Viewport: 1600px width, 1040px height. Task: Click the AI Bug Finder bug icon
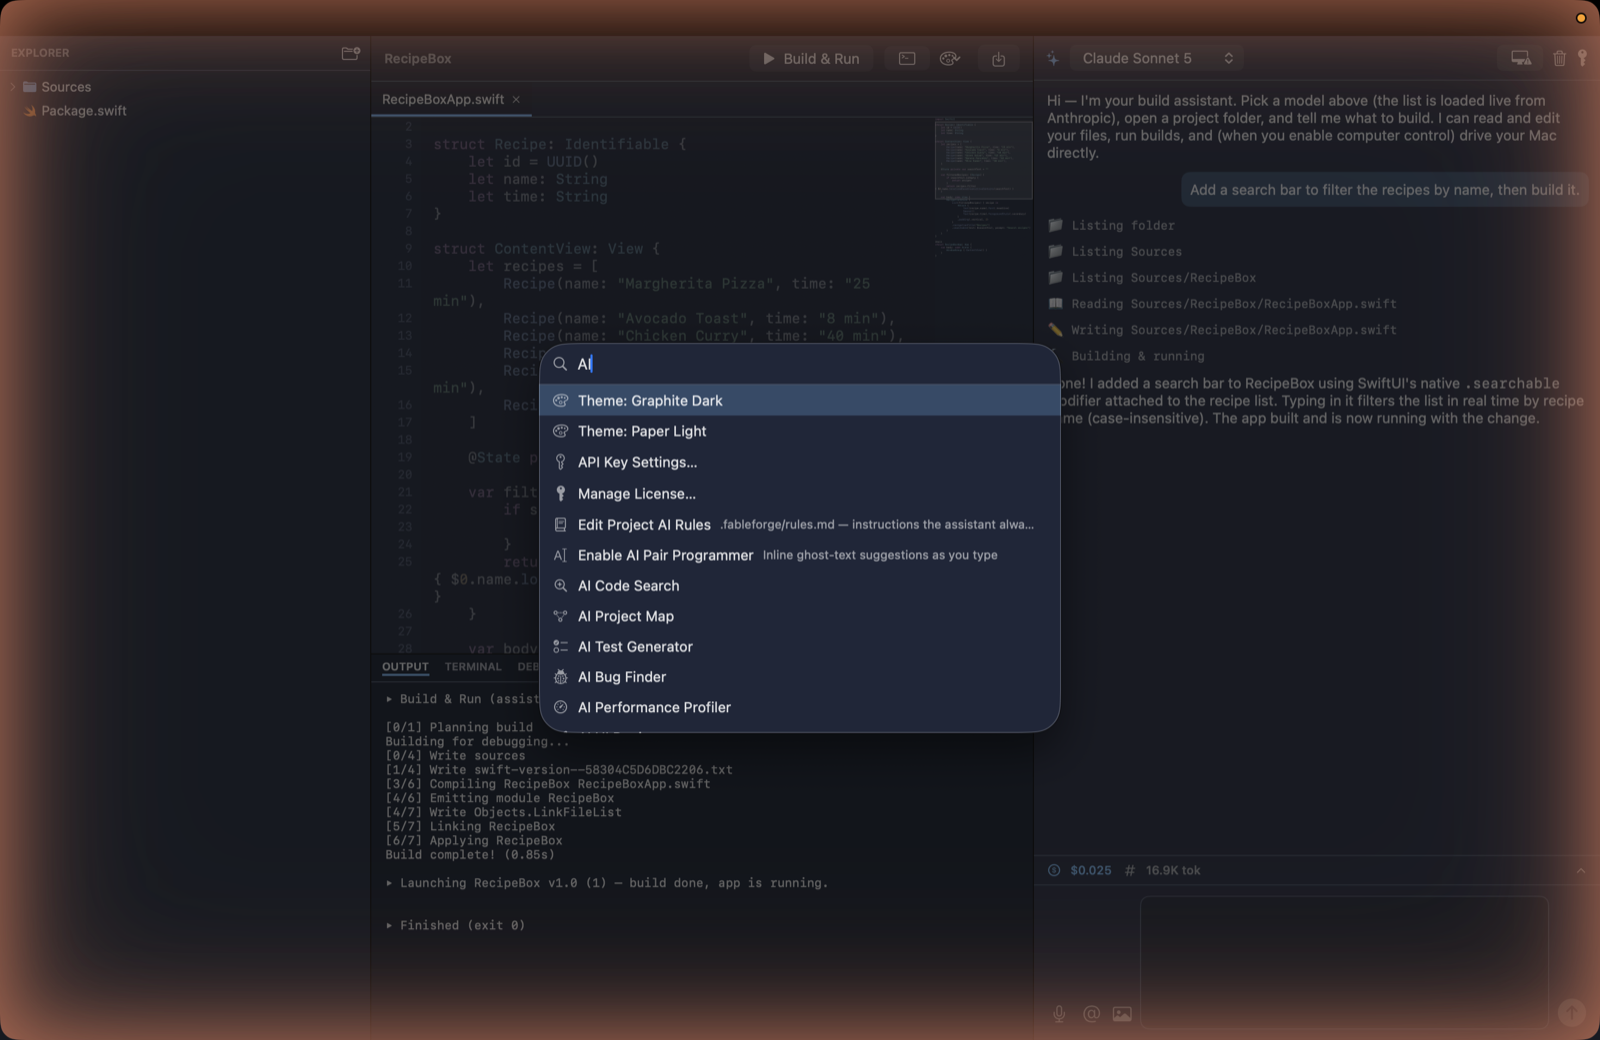pos(560,677)
